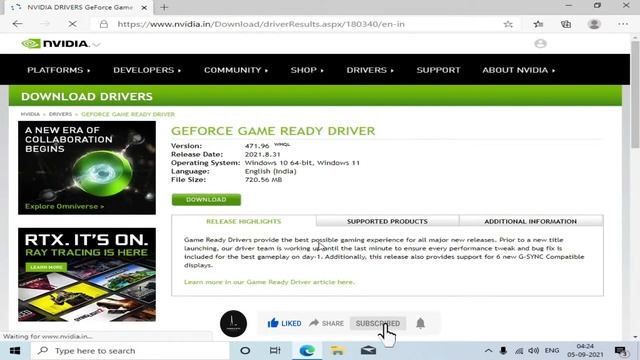This screenshot has width=640, height=360.
Task: Click the microphone tray icon
Action: click(503, 351)
